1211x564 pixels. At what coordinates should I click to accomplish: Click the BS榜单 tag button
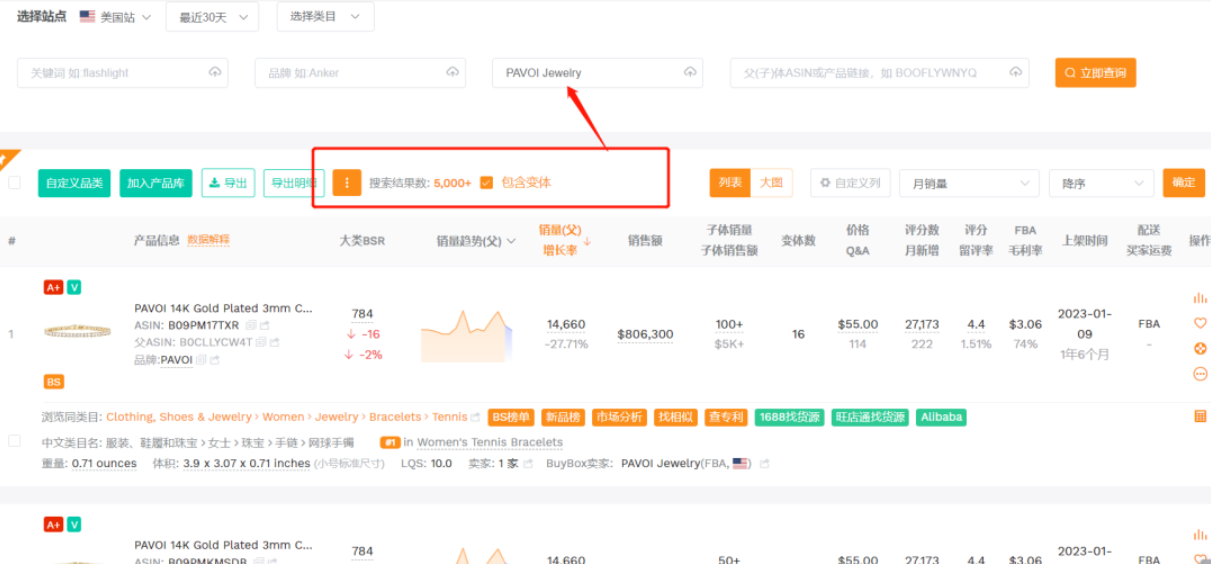512,417
